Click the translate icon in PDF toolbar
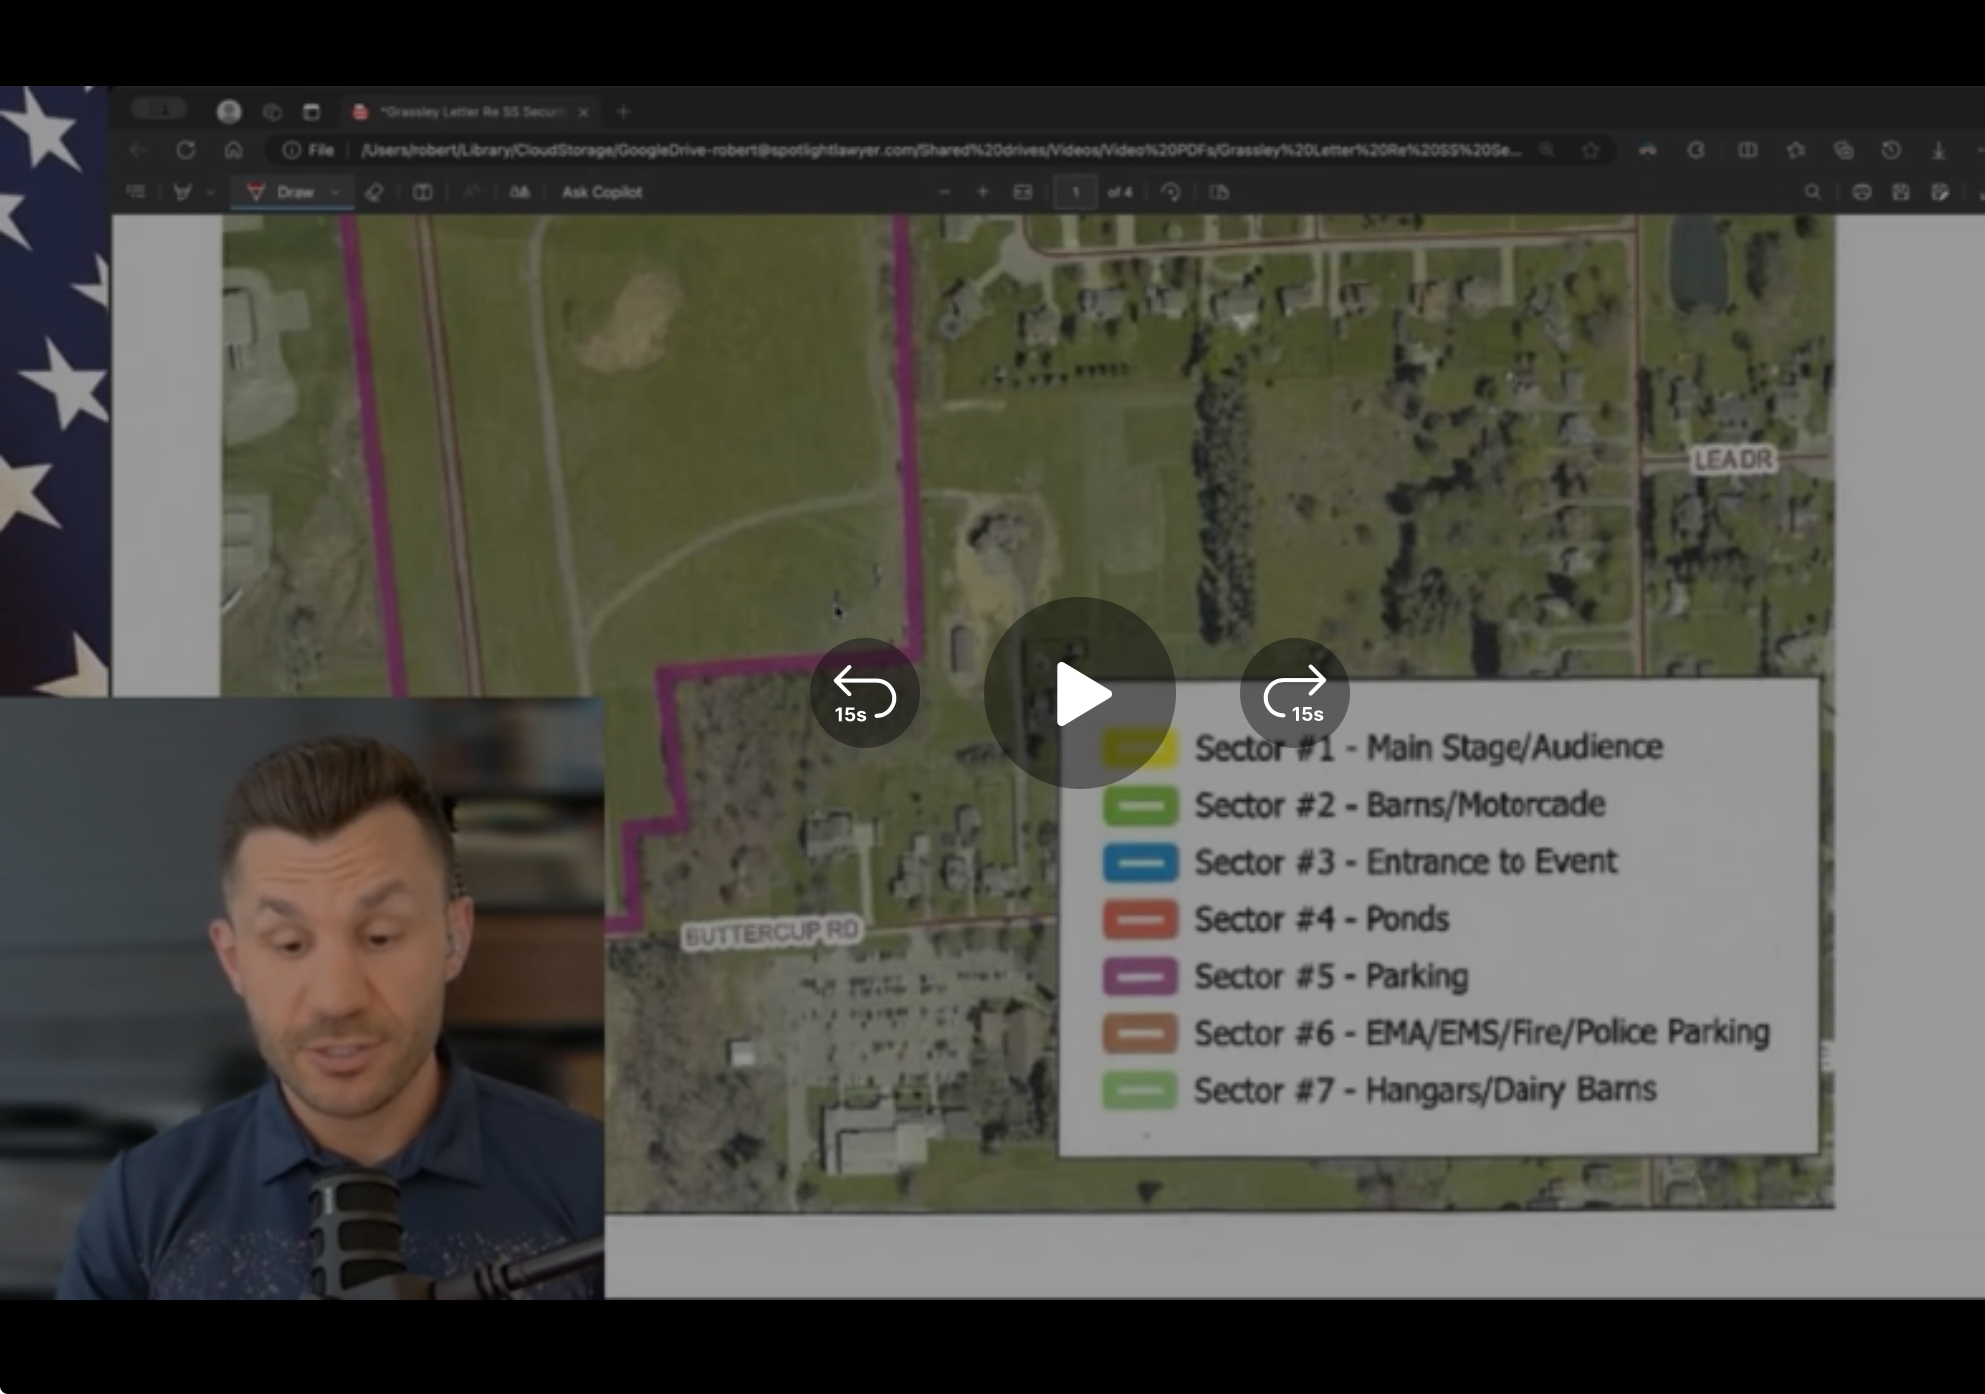This screenshot has width=1985, height=1394. click(x=520, y=192)
